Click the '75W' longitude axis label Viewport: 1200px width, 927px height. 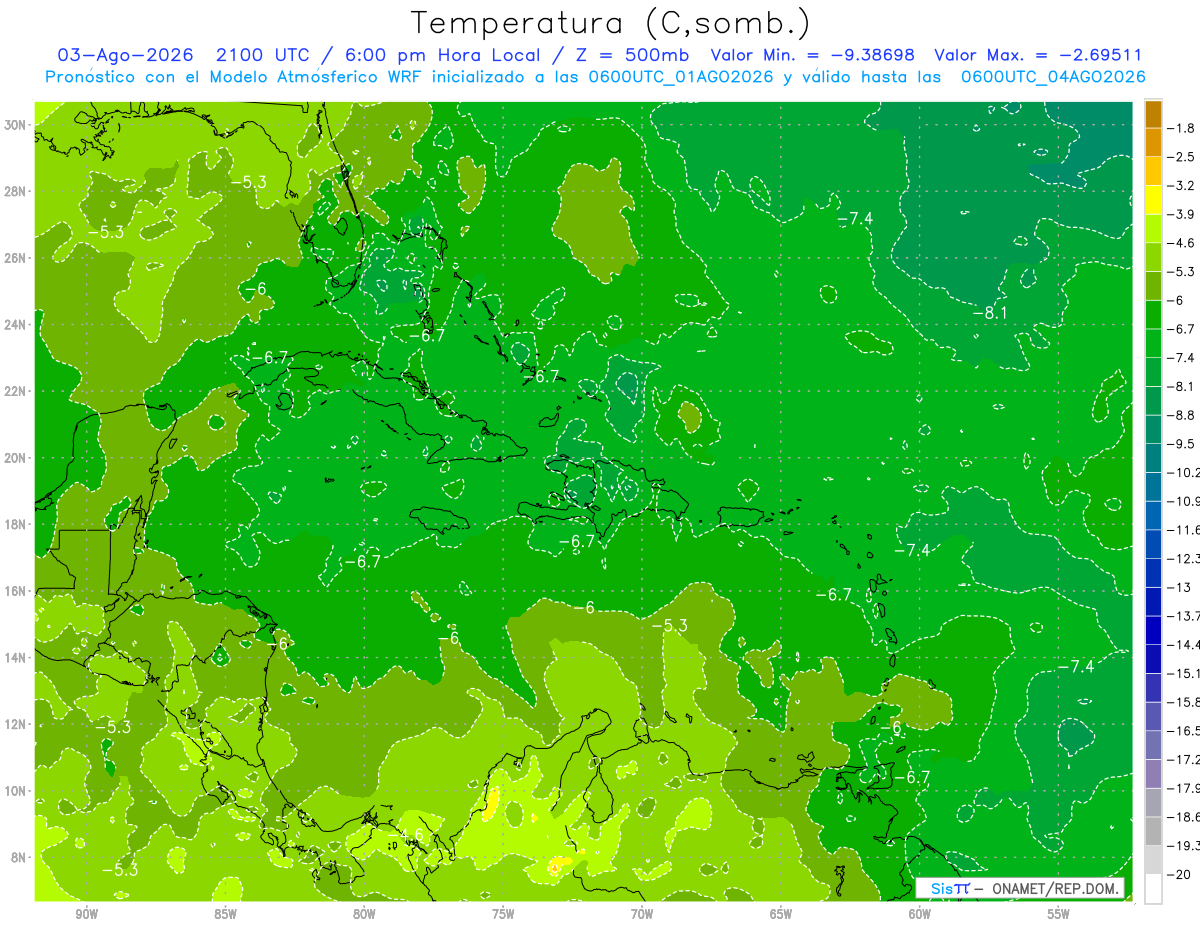[503, 914]
